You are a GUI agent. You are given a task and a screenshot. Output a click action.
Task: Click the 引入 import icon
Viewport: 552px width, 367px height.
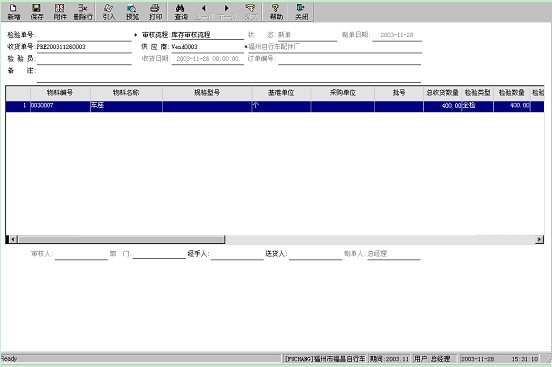[109, 12]
